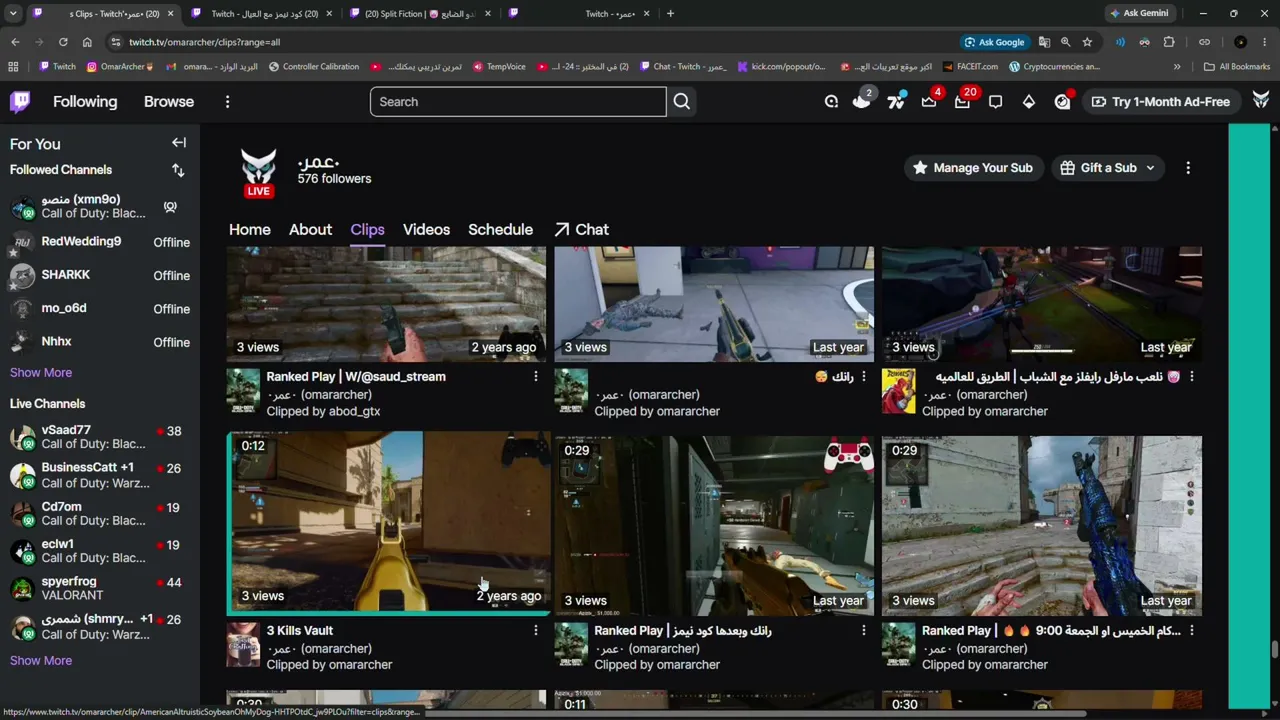Click the search magnifier button

682,101
